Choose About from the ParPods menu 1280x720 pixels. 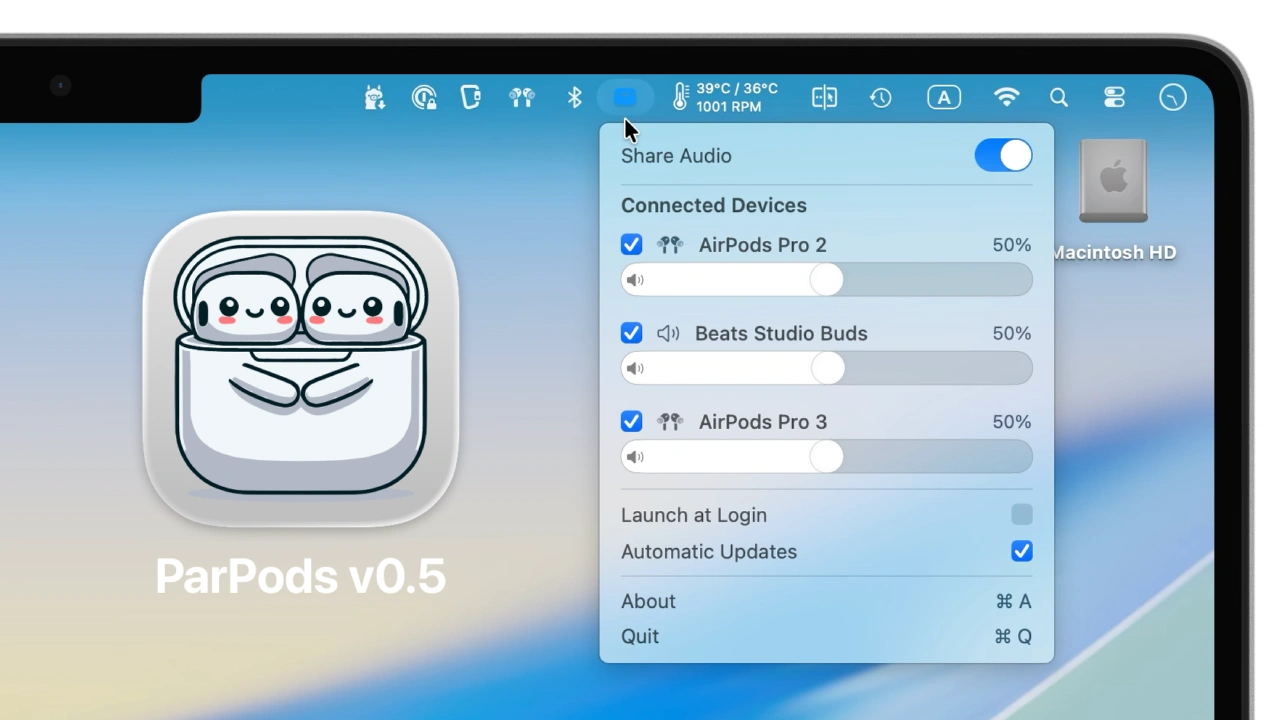pyautogui.click(x=648, y=601)
